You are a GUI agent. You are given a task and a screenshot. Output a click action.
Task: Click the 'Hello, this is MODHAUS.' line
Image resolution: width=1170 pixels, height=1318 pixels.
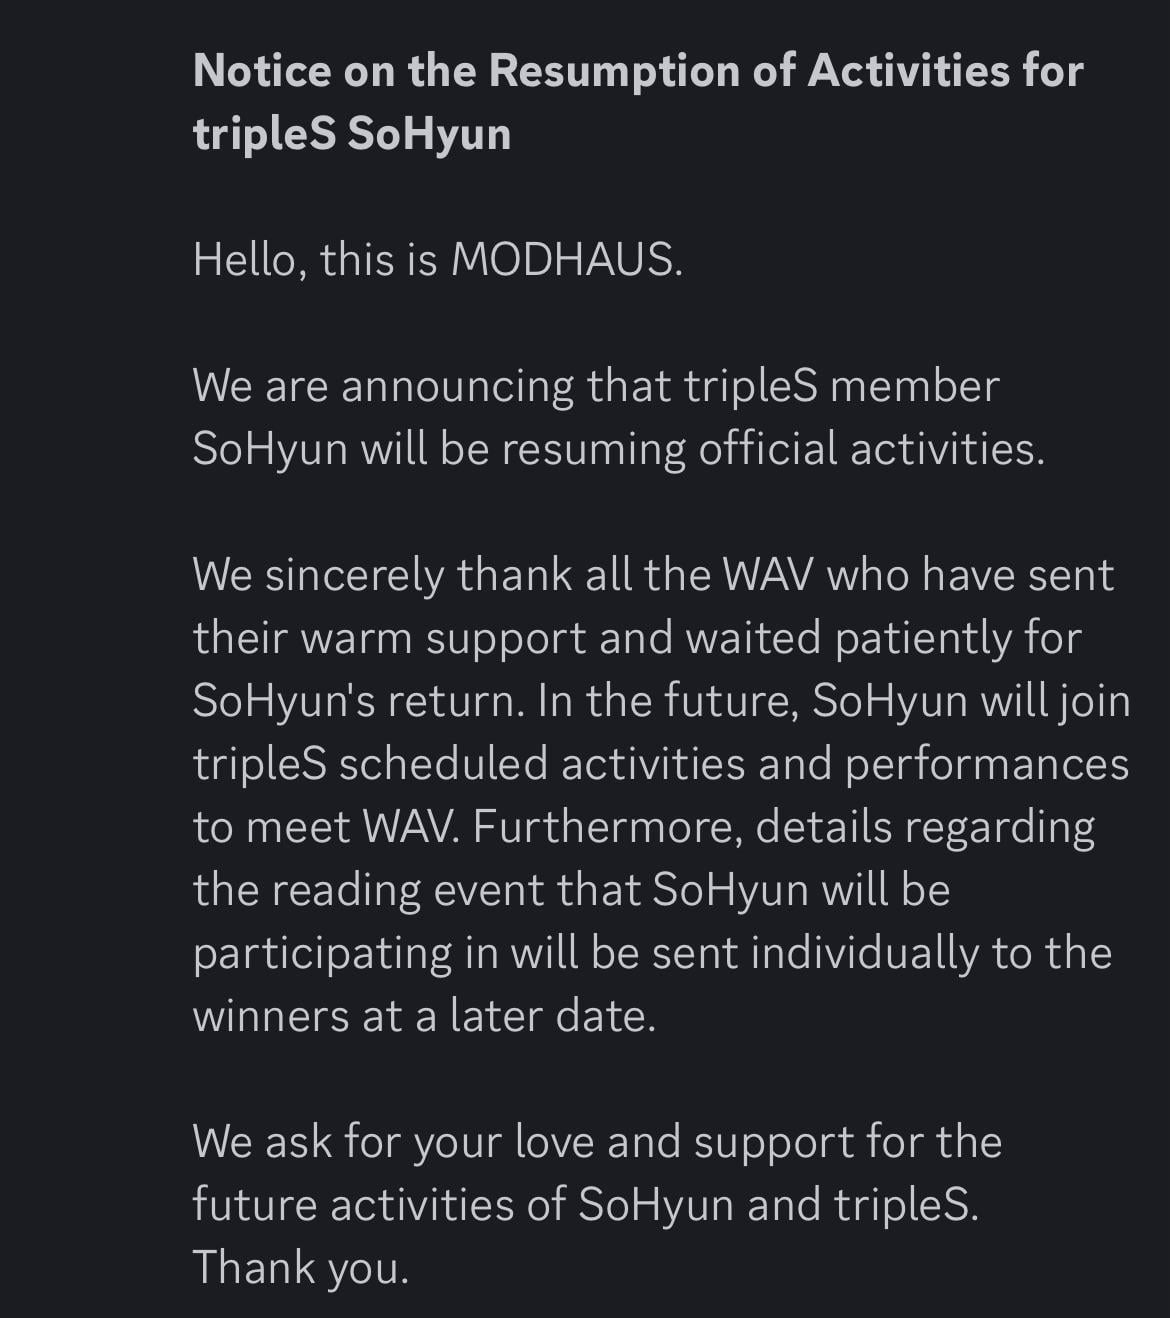pyautogui.click(x=437, y=260)
